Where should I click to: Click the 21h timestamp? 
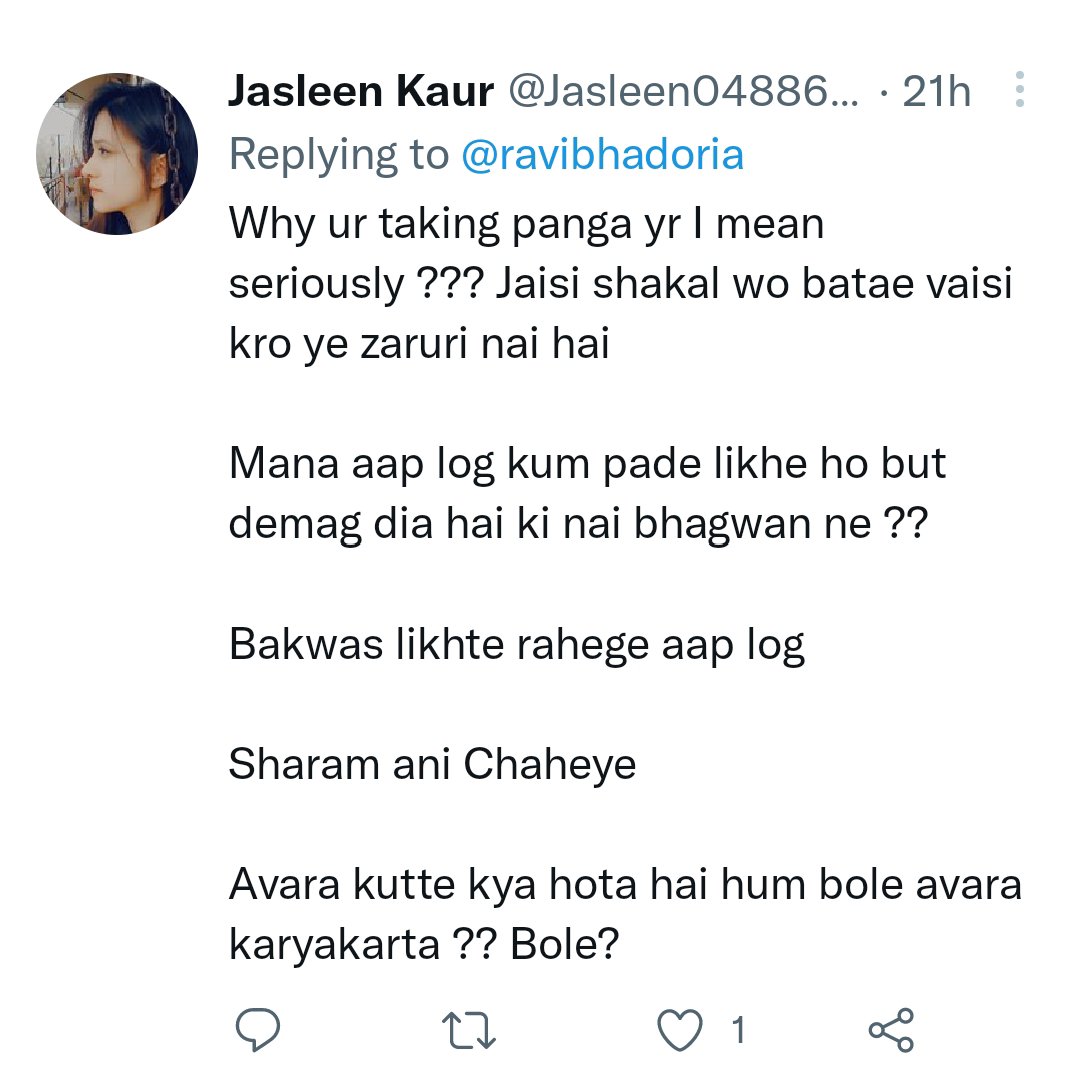click(936, 91)
